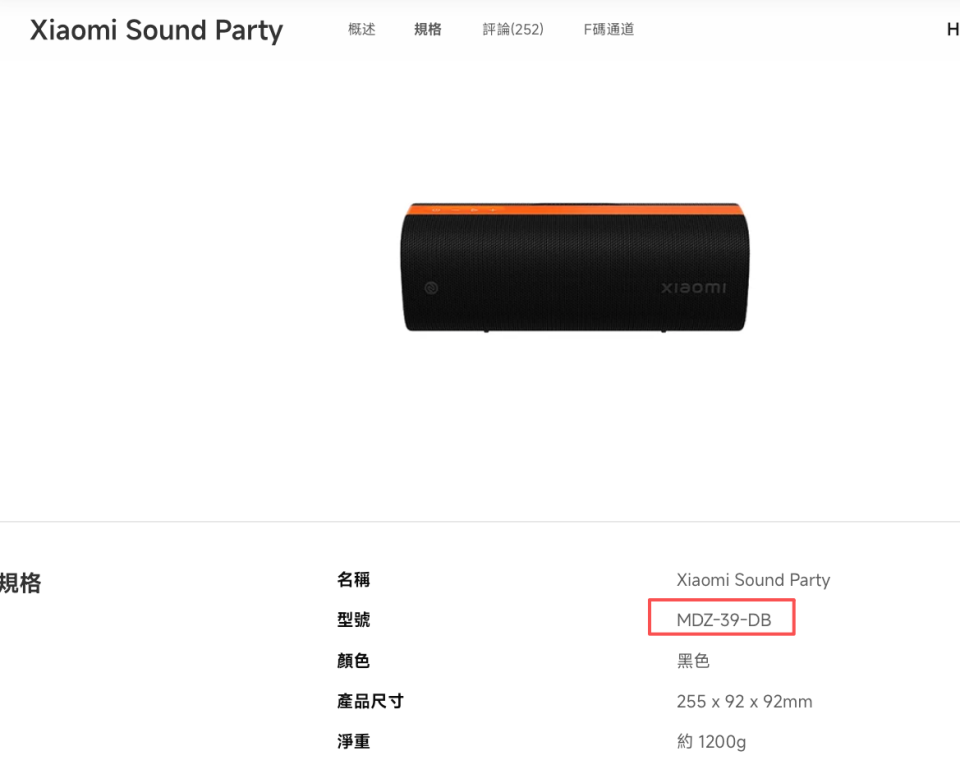Click the circular logo icon on the speaker
This screenshot has height=765, width=960.
pyautogui.click(x=431, y=288)
